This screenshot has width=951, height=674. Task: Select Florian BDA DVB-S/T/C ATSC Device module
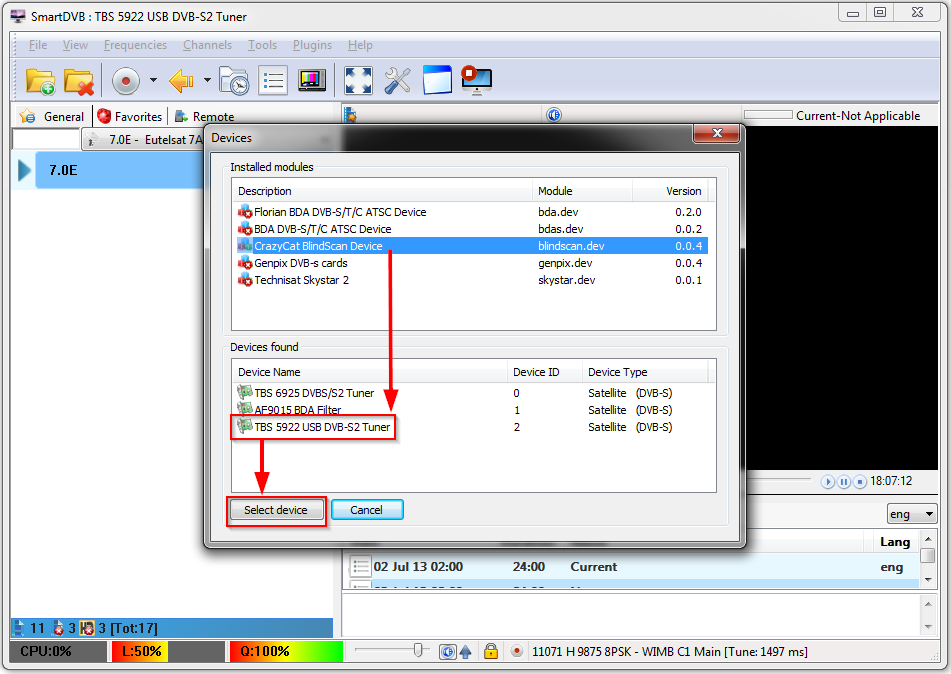click(x=470, y=212)
